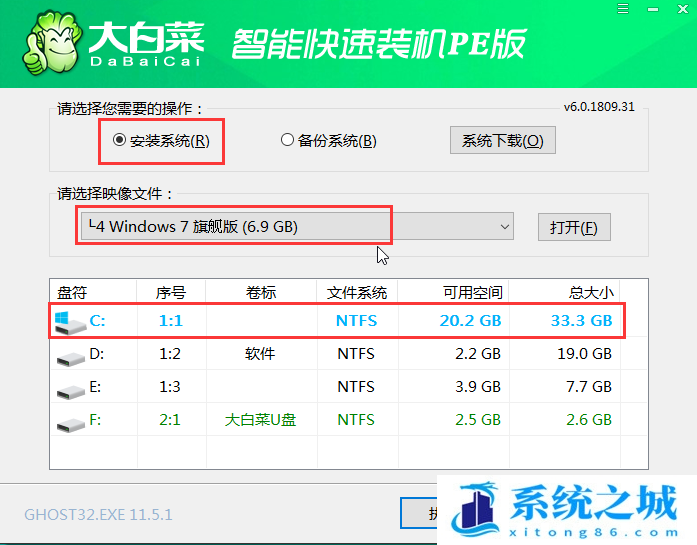
Task: Click the NTFS cell of F: drive
Action: click(356, 420)
